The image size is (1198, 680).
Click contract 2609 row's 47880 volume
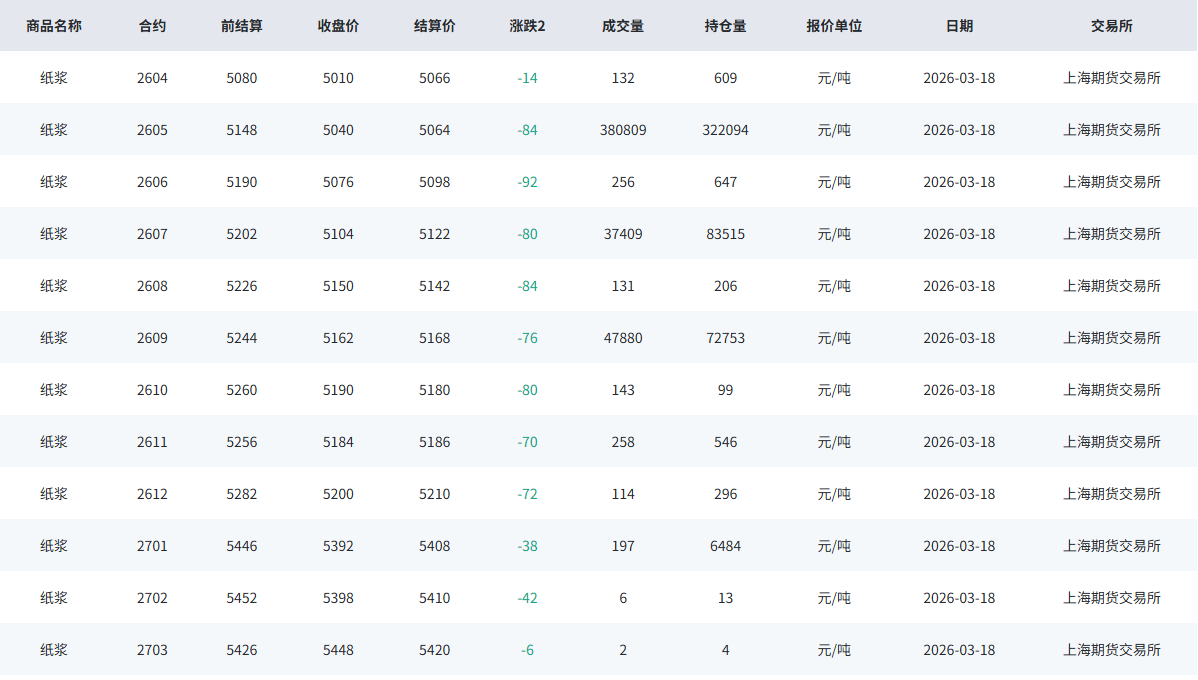(x=623, y=338)
